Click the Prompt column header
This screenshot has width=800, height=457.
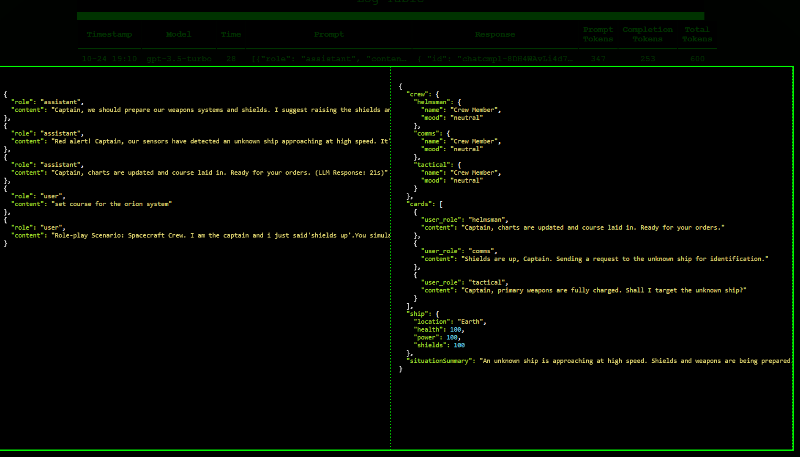tap(329, 34)
